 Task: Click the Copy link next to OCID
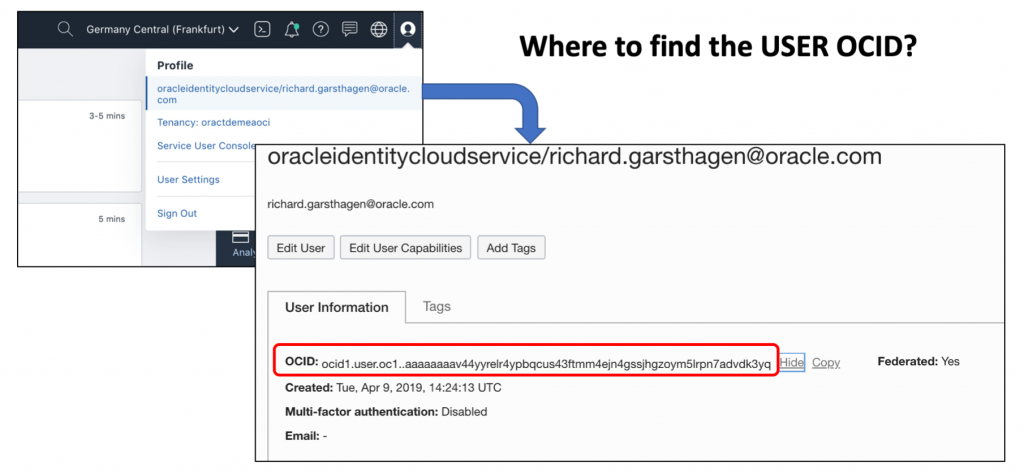coord(826,362)
